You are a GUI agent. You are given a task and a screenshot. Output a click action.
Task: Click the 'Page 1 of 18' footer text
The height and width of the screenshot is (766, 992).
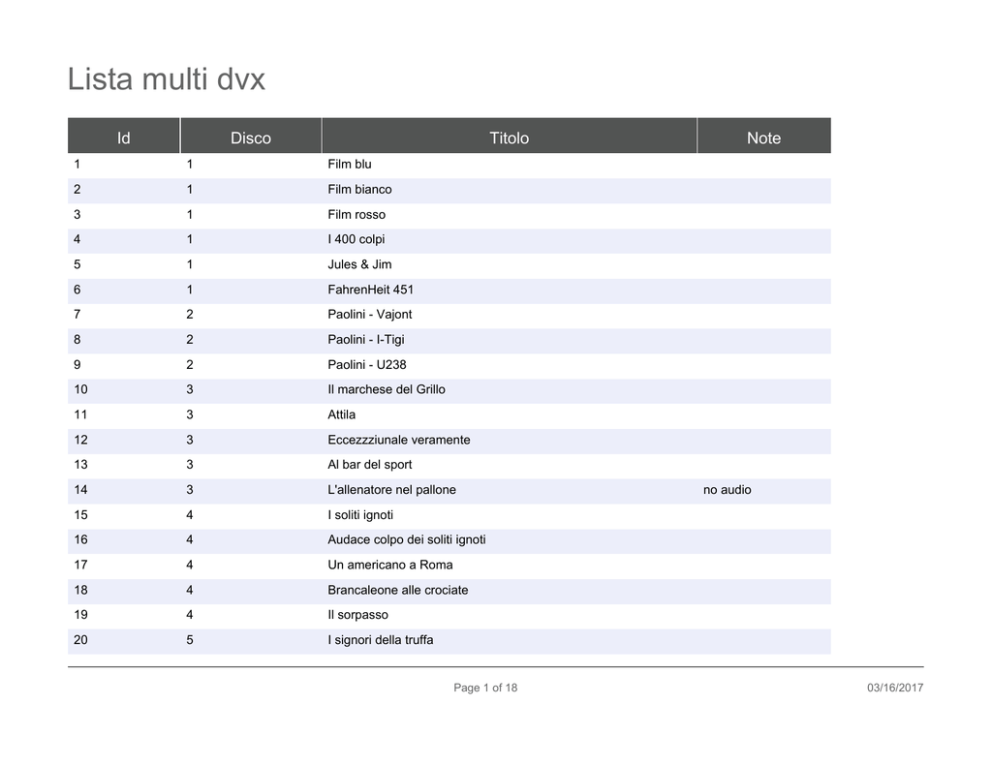coord(485,688)
